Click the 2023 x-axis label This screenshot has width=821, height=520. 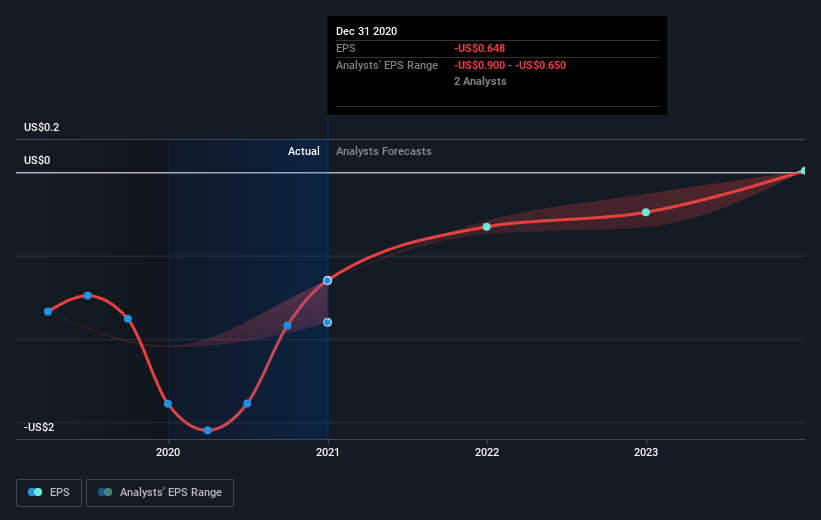646,452
